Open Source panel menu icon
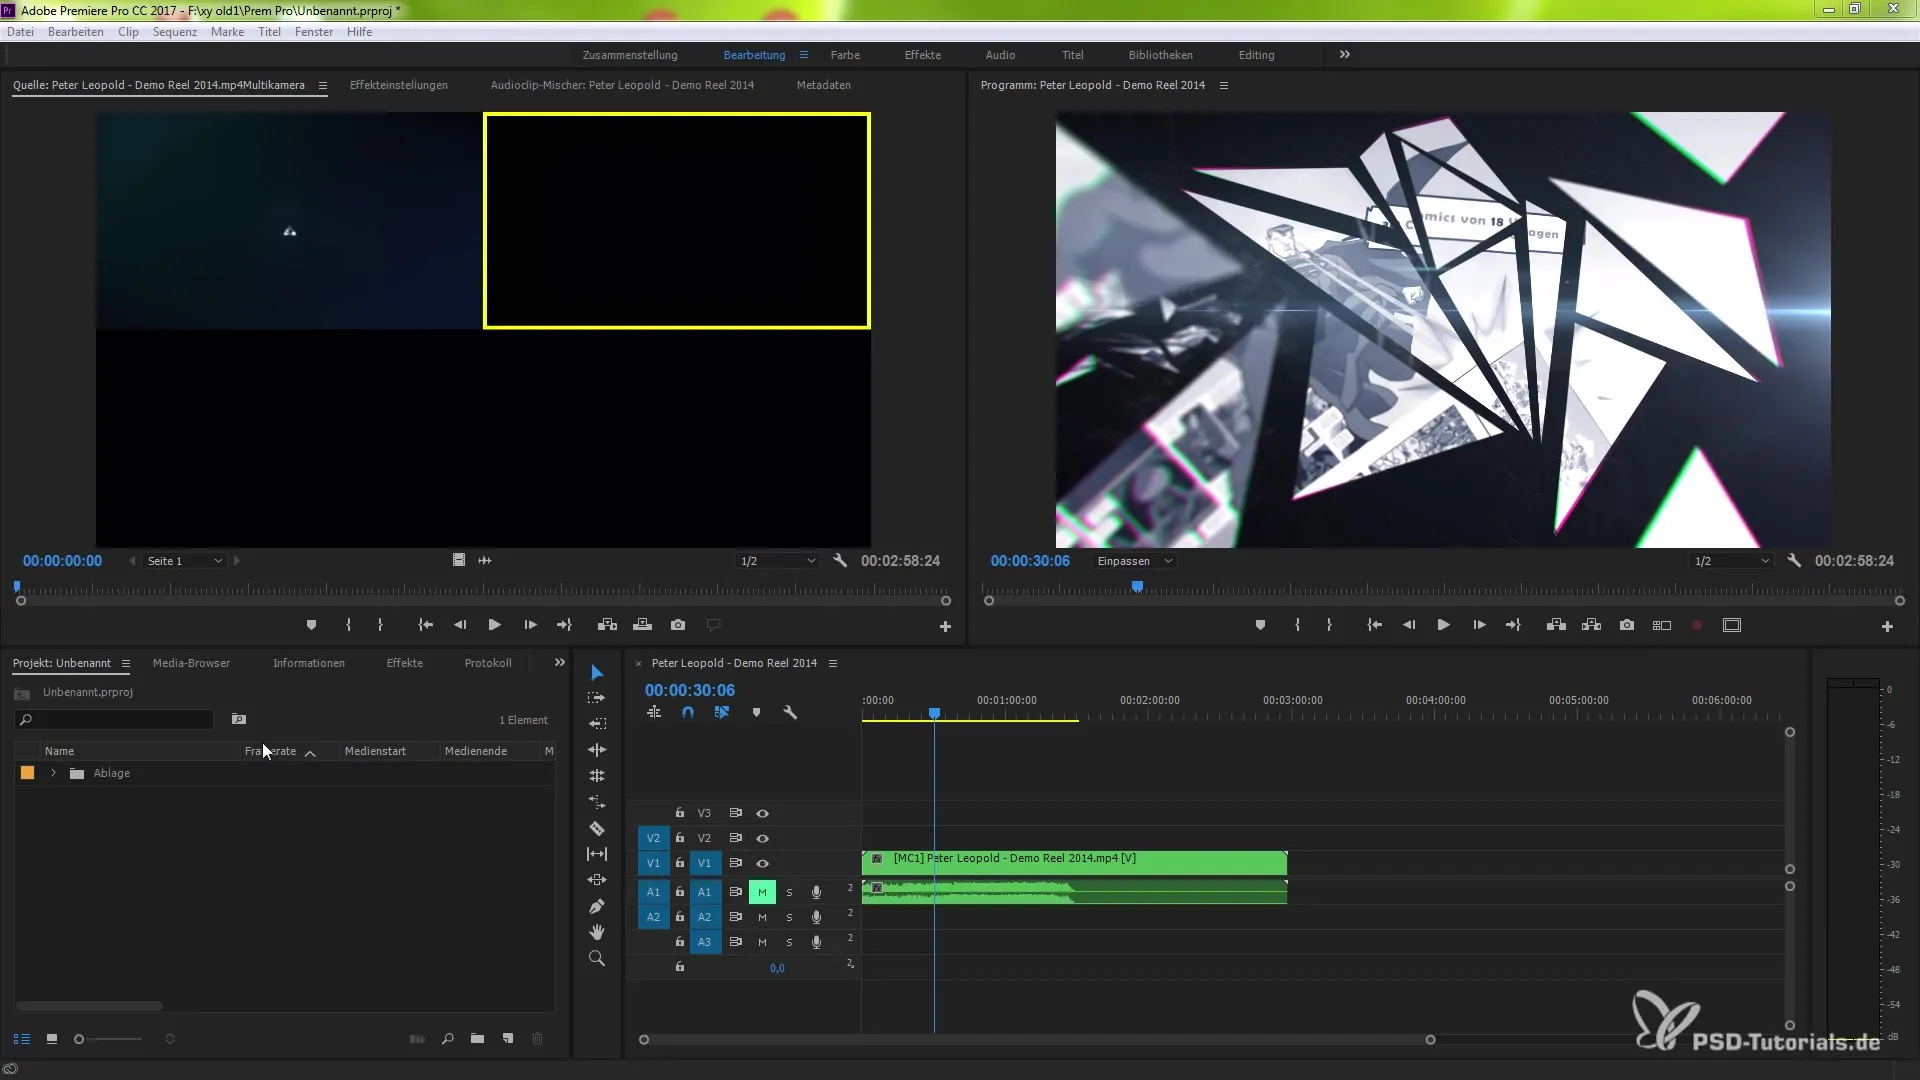The image size is (1920, 1080). [x=322, y=86]
